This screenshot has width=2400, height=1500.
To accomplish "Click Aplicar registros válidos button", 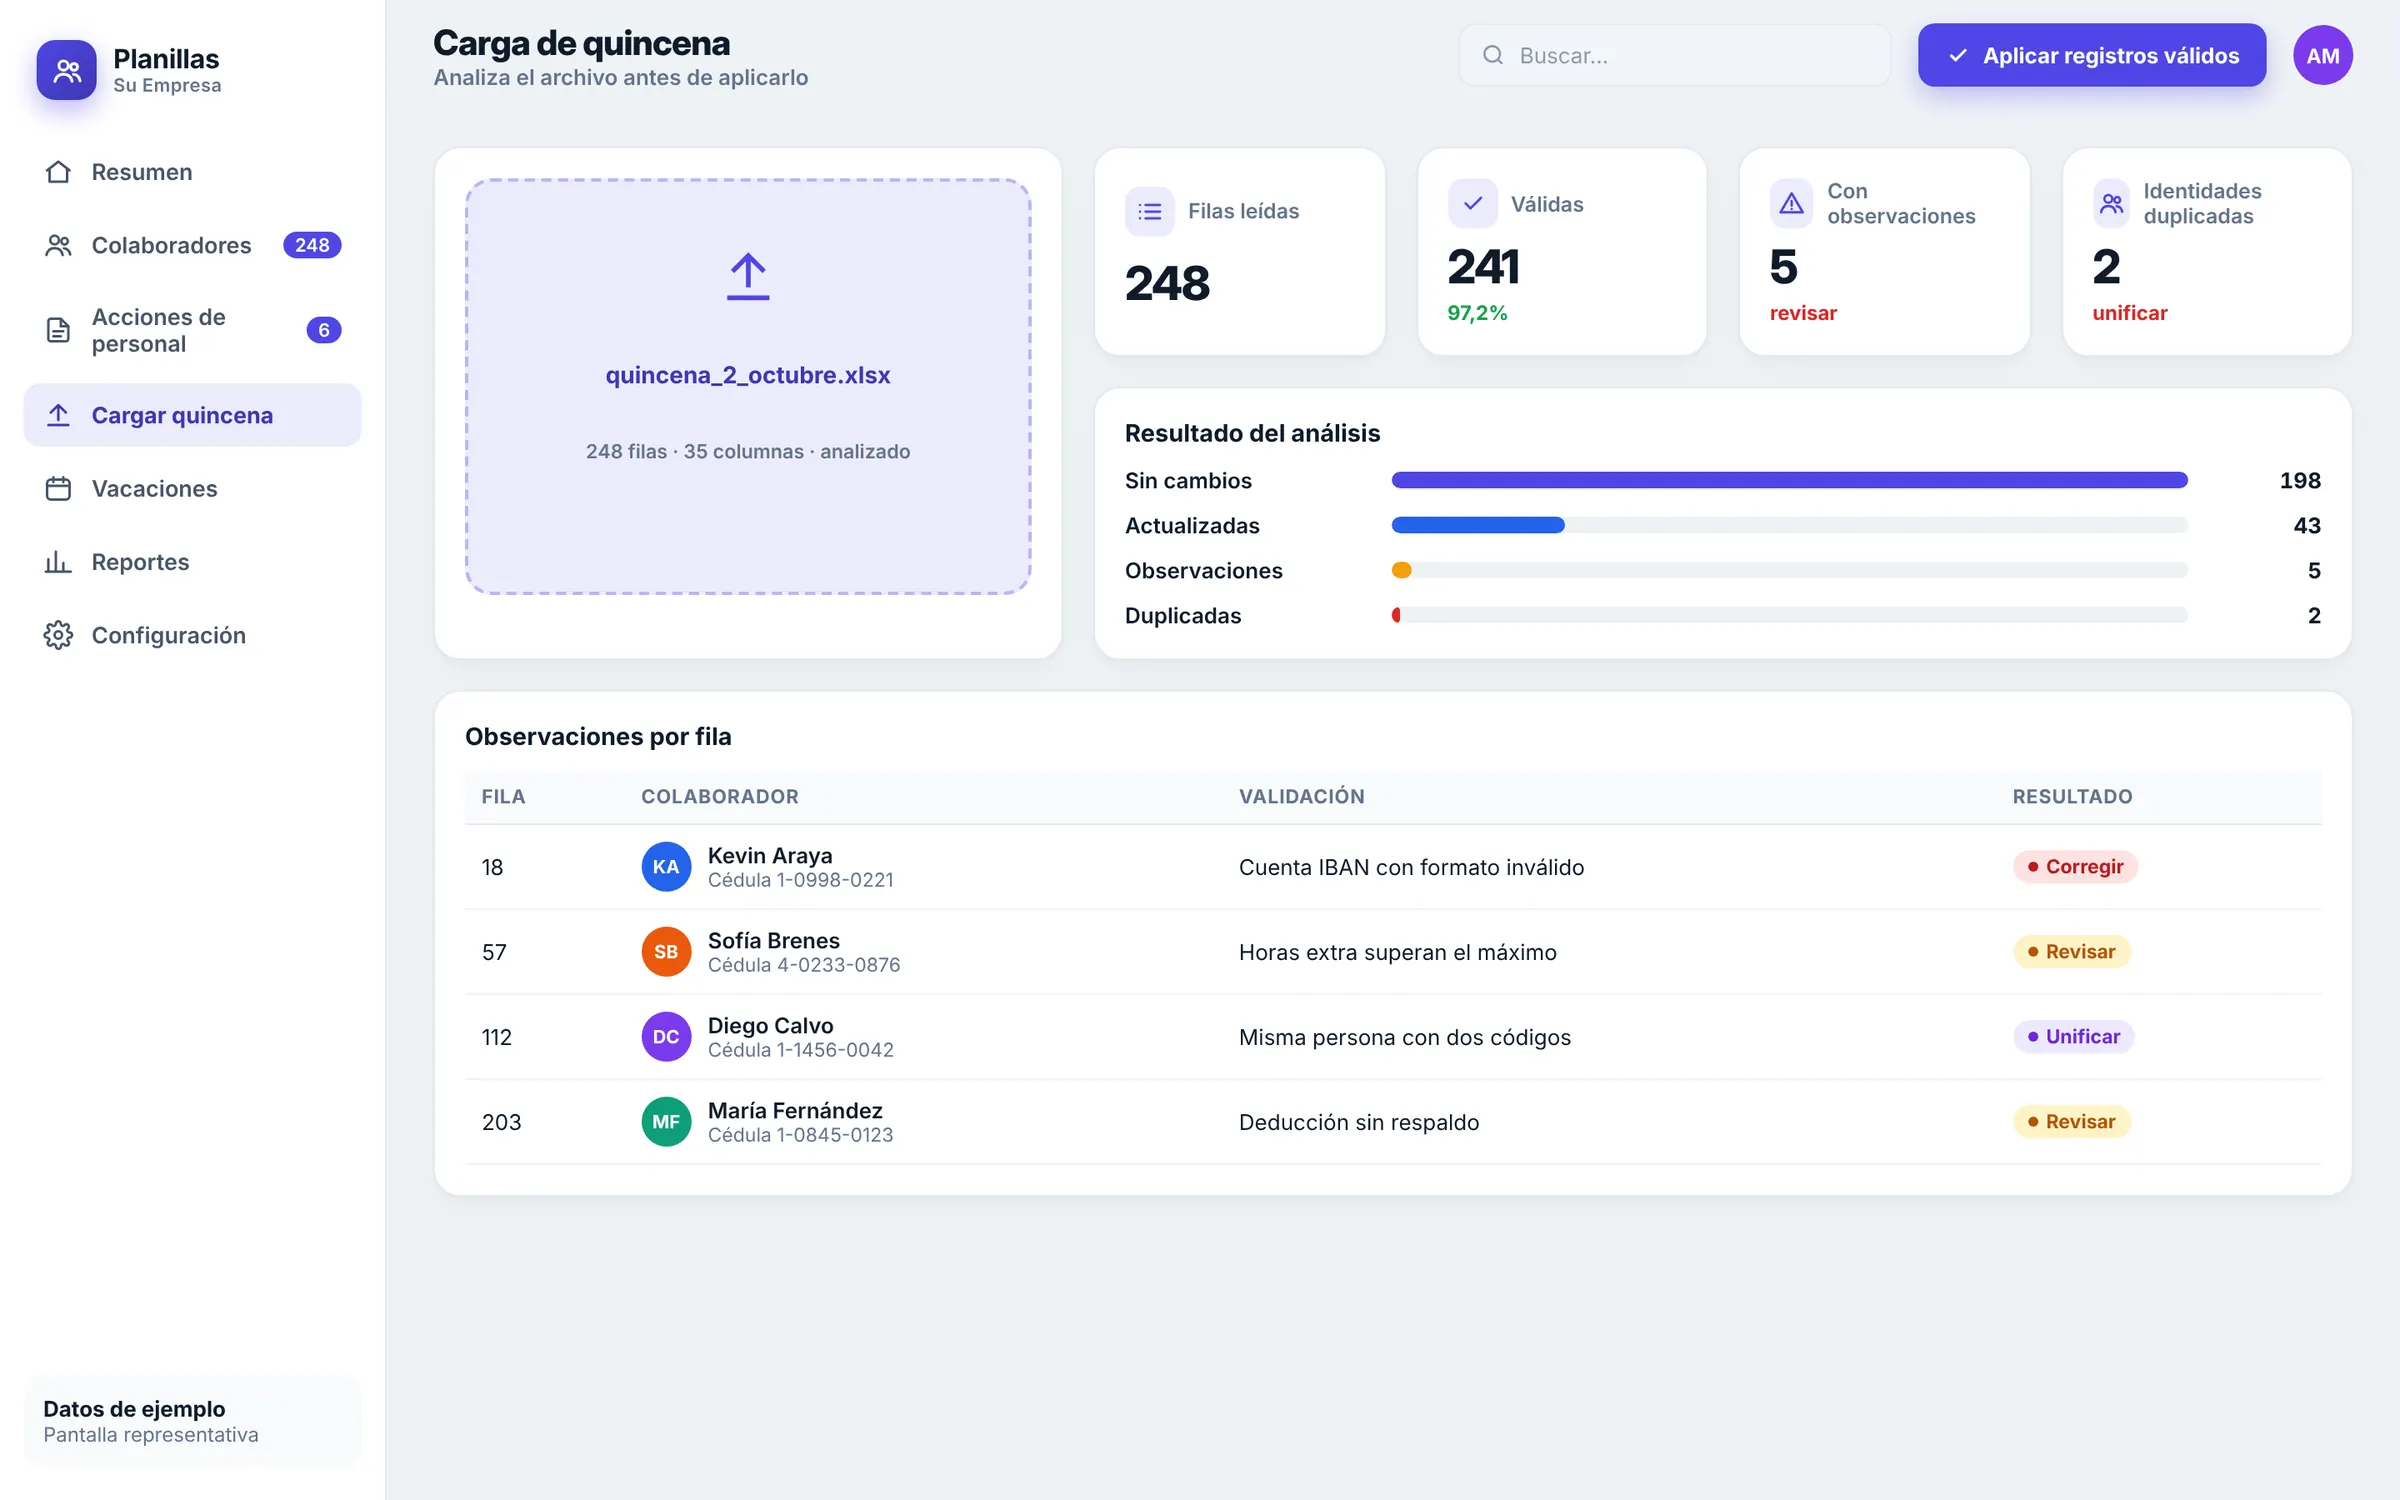I will pyautogui.click(x=2091, y=56).
